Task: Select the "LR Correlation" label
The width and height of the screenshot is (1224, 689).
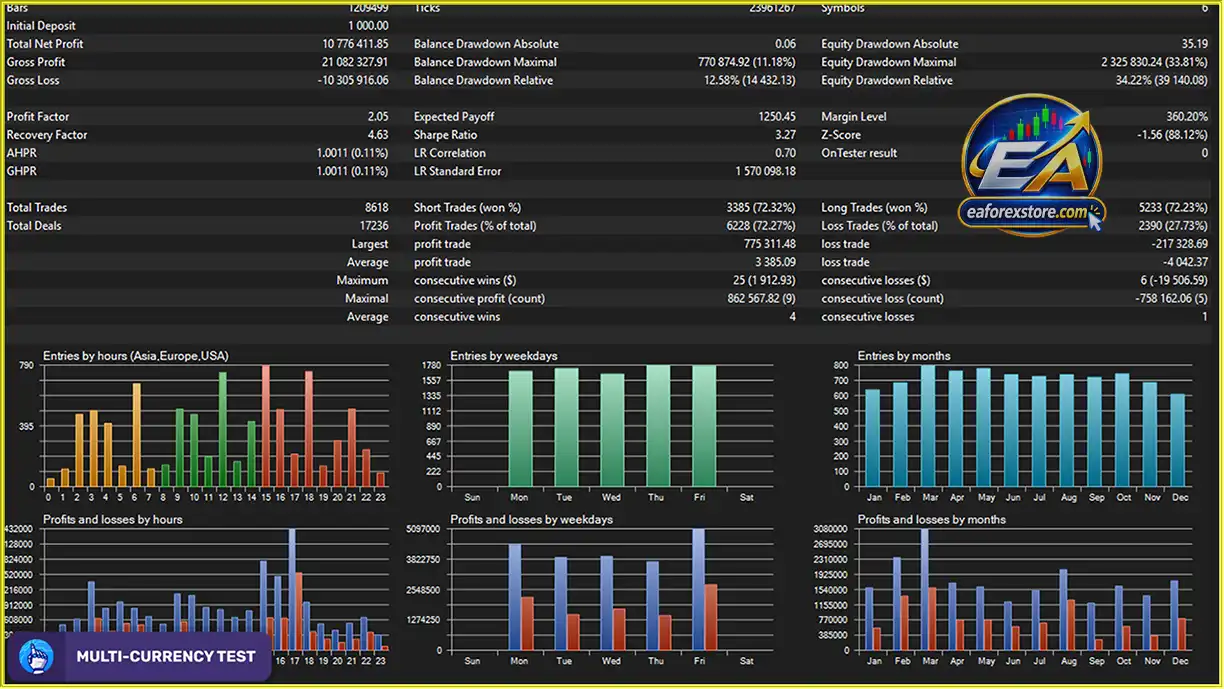Action: (450, 153)
